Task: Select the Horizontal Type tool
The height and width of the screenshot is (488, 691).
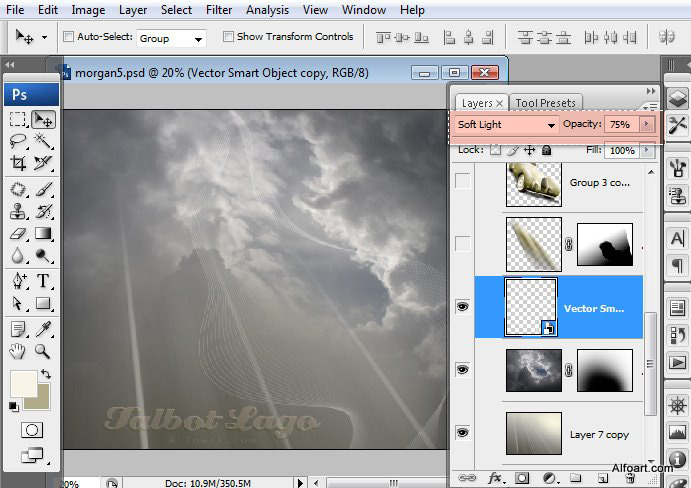Action: (x=43, y=281)
